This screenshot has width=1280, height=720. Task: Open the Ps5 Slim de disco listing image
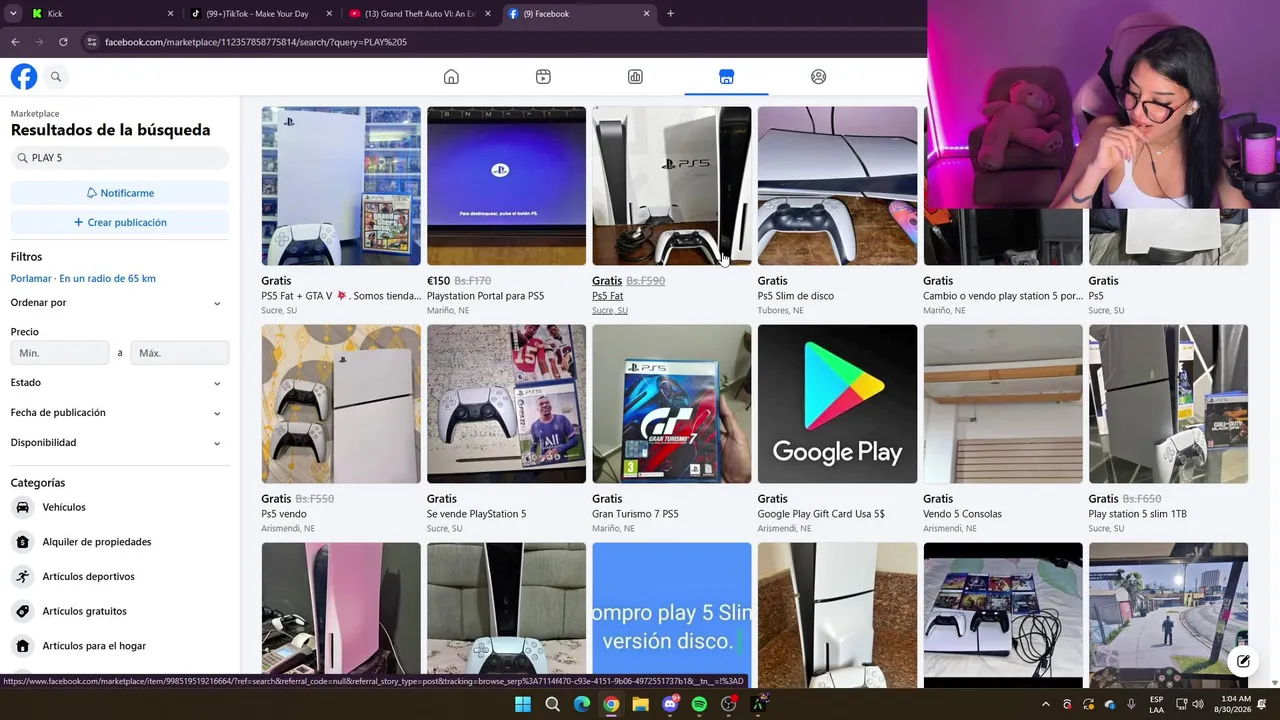click(837, 186)
